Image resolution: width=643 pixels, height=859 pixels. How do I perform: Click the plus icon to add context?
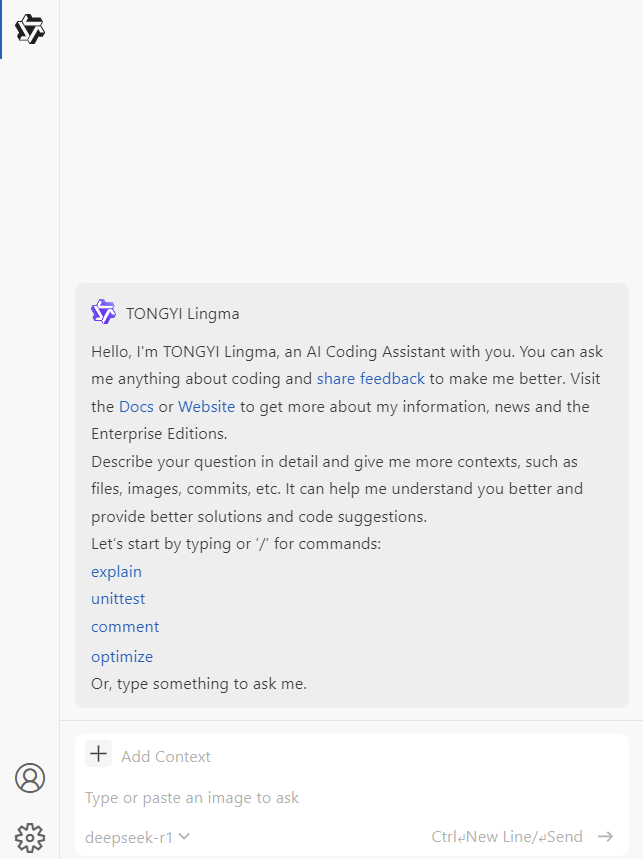(x=98, y=755)
